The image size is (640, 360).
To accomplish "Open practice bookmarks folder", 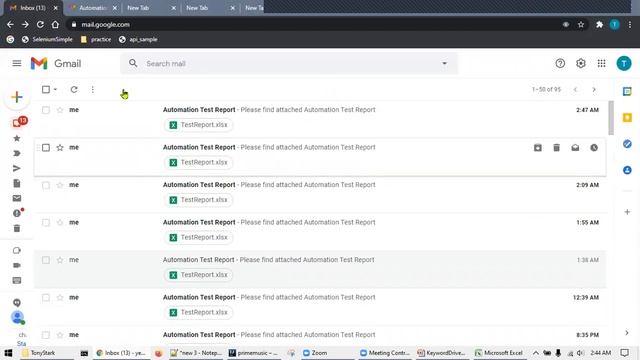I will 96,40.
